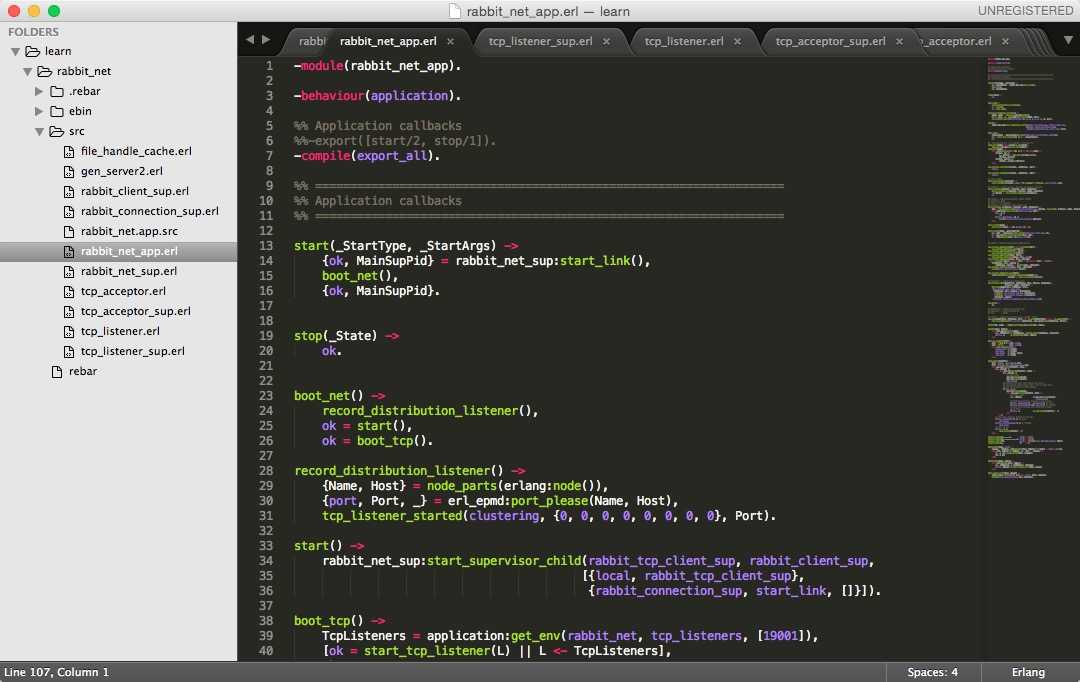The height and width of the screenshot is (682, 1080).
Task: Click the FOLDERS sidebar heading
Action: (33, 32)
